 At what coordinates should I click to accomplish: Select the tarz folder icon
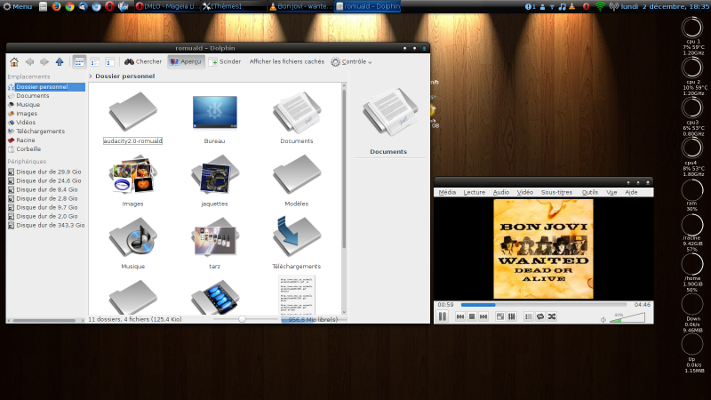[214, 237]
